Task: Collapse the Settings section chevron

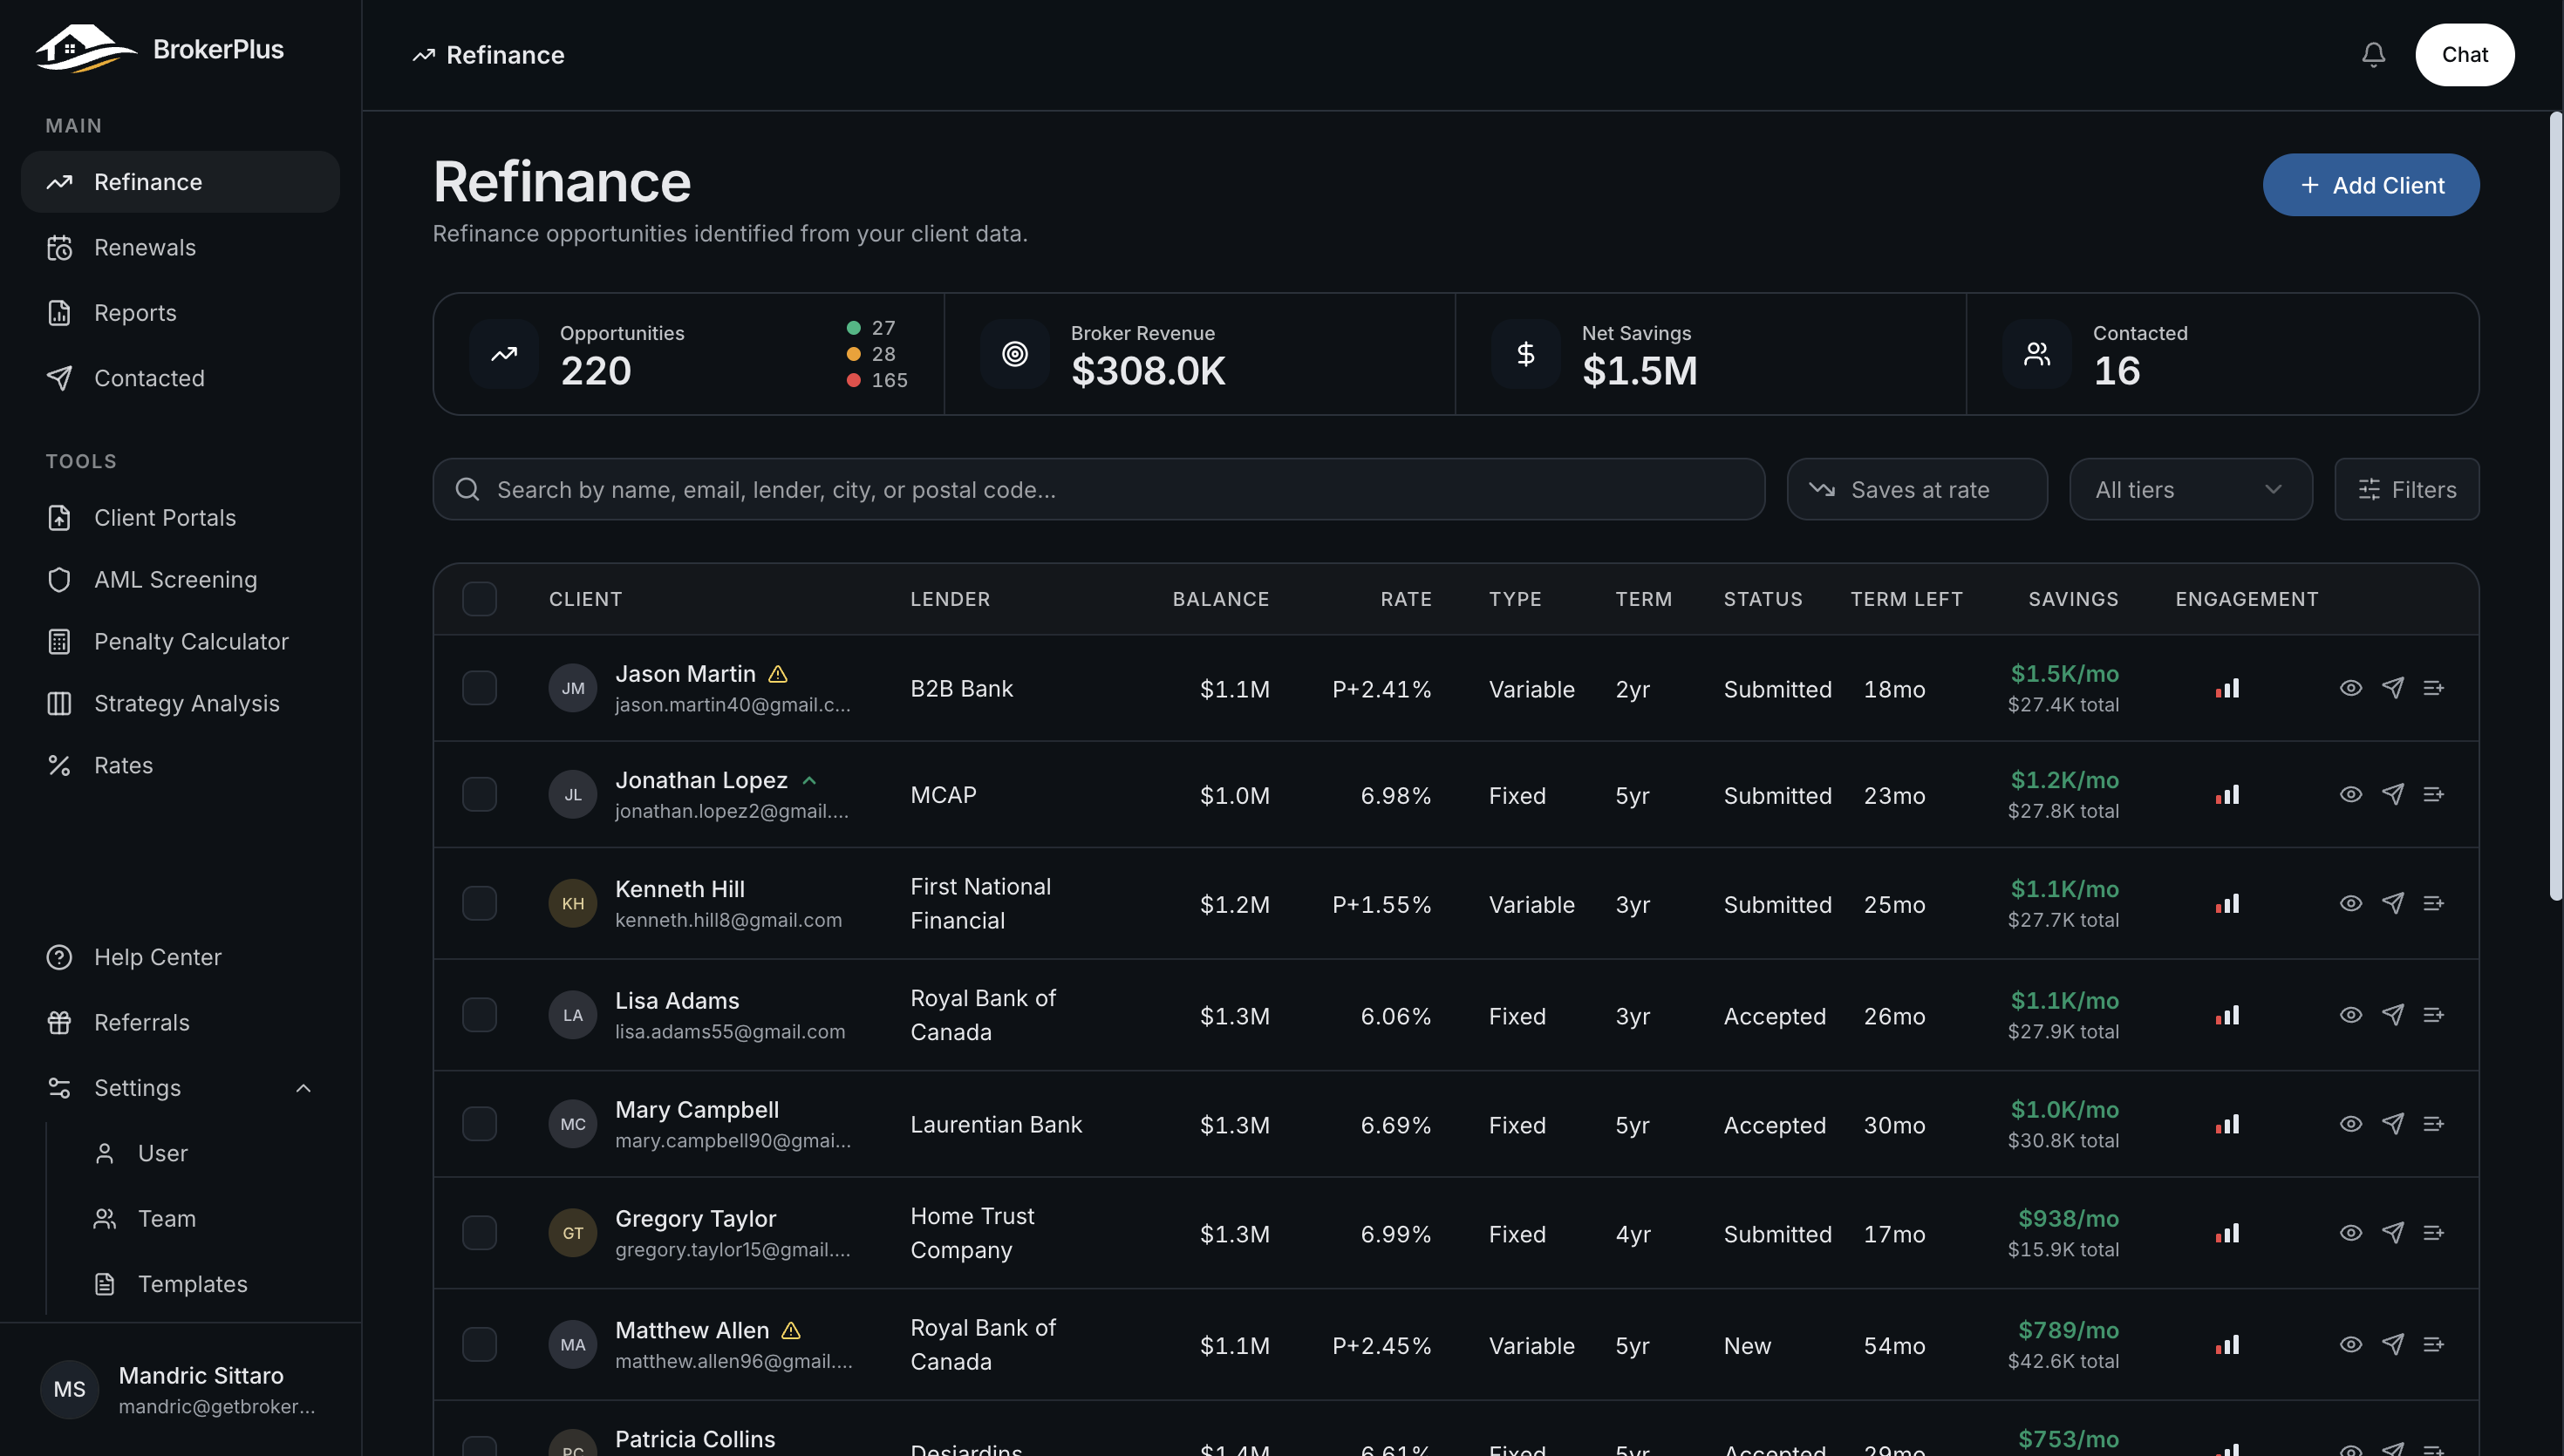Action: pyautogui.click(x=303, y=1088)
